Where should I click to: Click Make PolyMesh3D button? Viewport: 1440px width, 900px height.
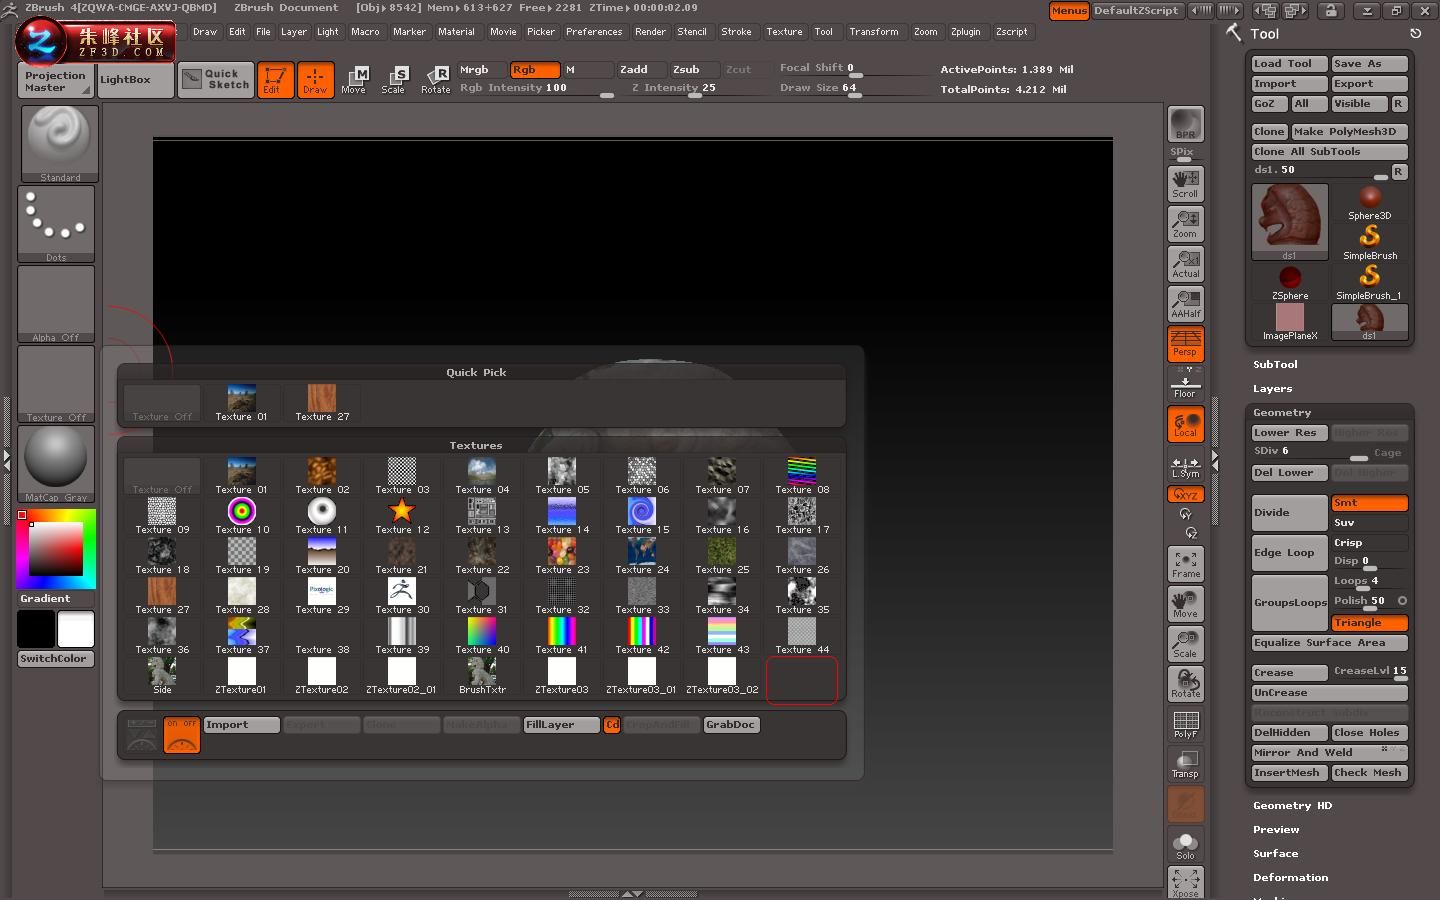1349,131
